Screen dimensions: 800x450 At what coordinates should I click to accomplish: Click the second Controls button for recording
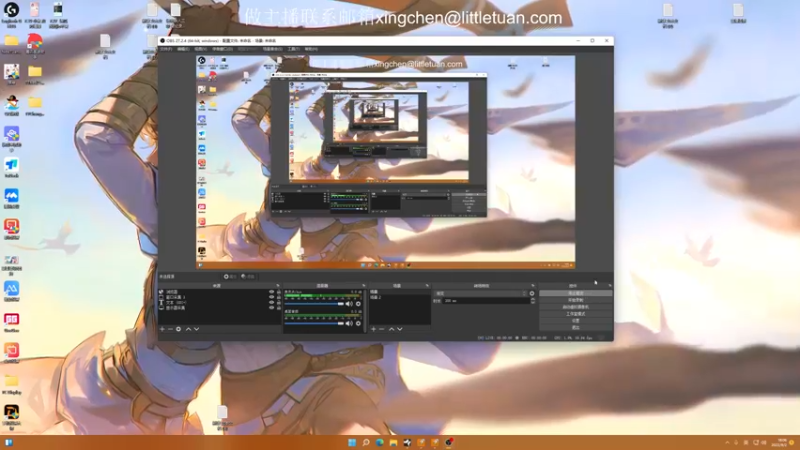coord(576,300)
